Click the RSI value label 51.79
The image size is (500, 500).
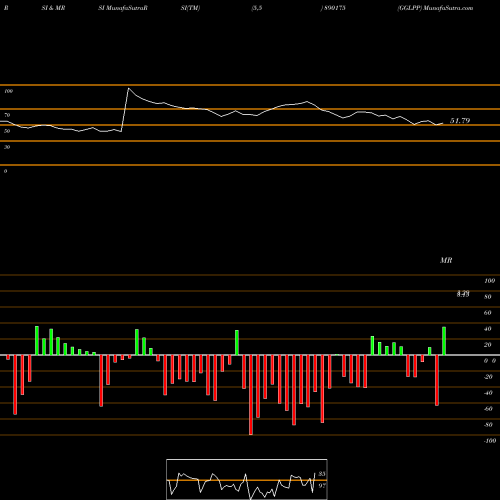tap(460, 121)
